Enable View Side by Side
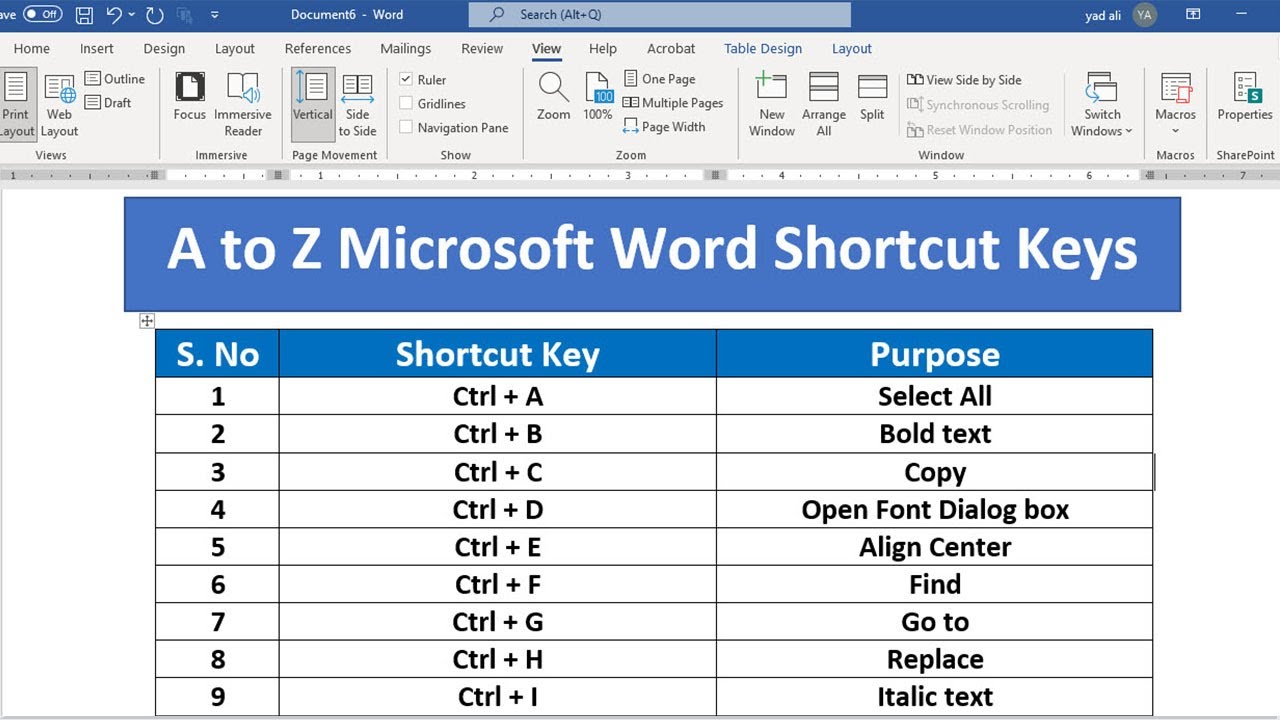The height and width of the screenshot is (720, 1280). [964, 80]
